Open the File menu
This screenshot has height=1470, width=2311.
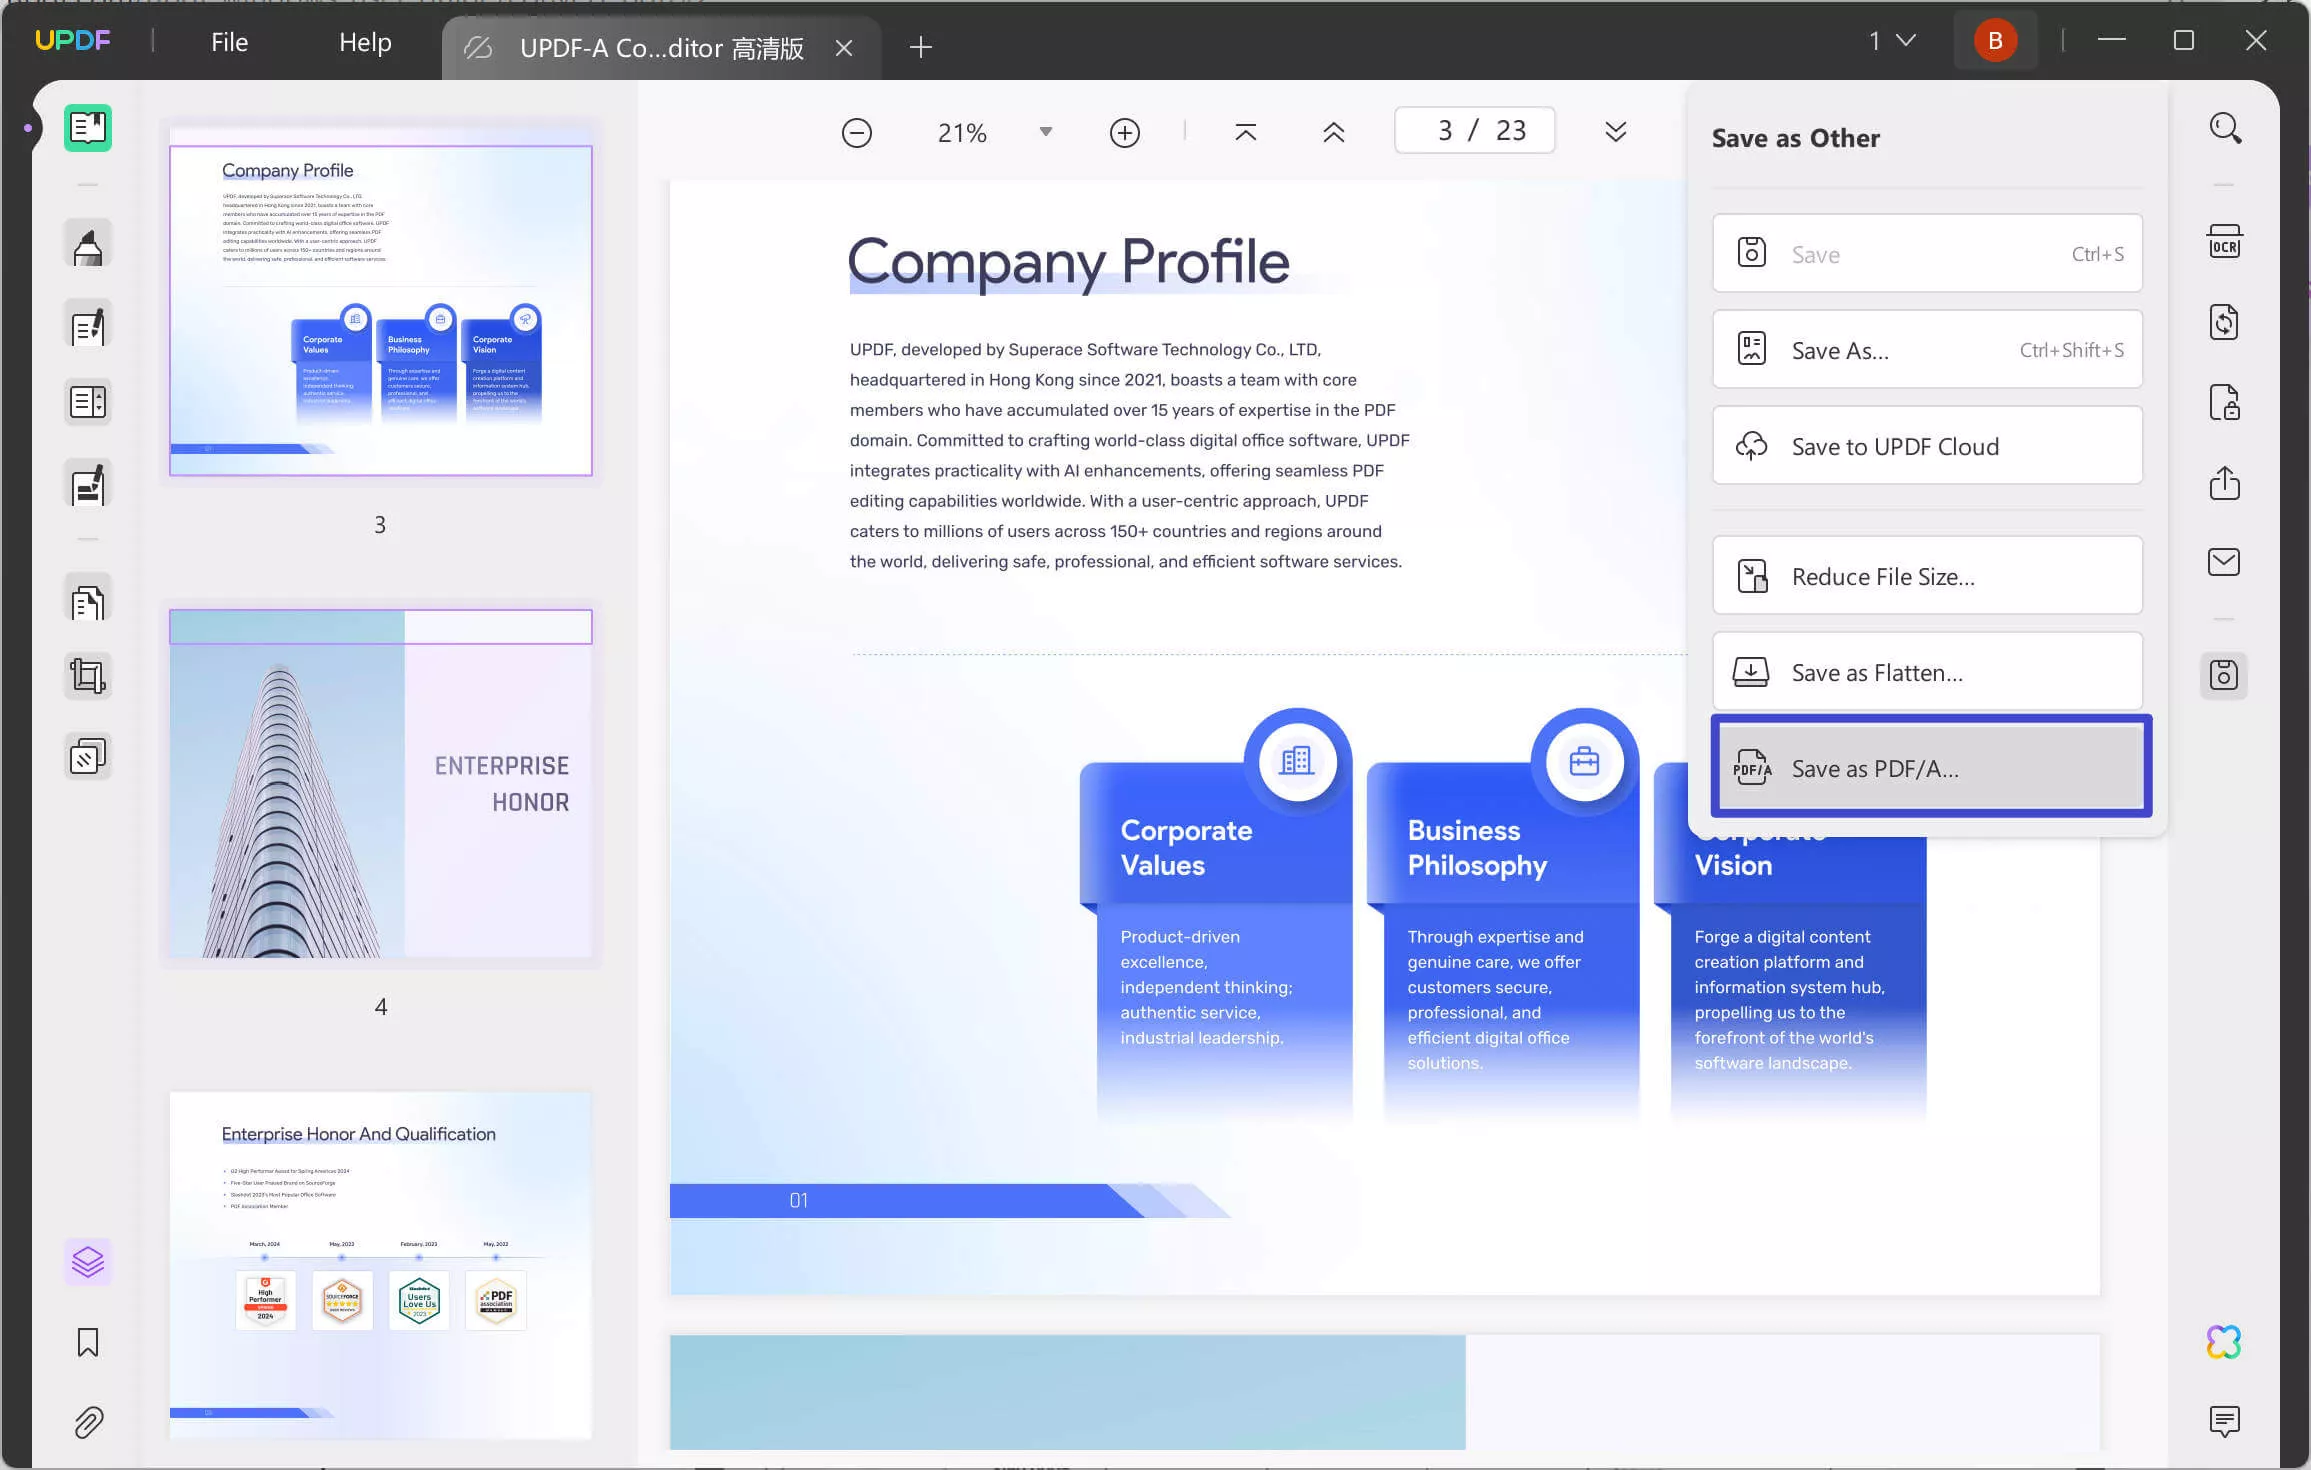[x=229, y=40]
